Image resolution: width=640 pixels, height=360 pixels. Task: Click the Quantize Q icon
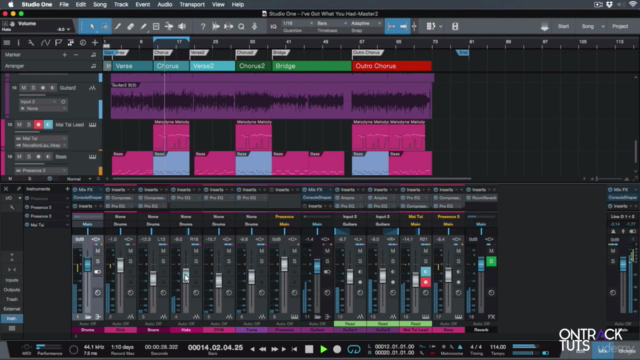coord(241,27)
